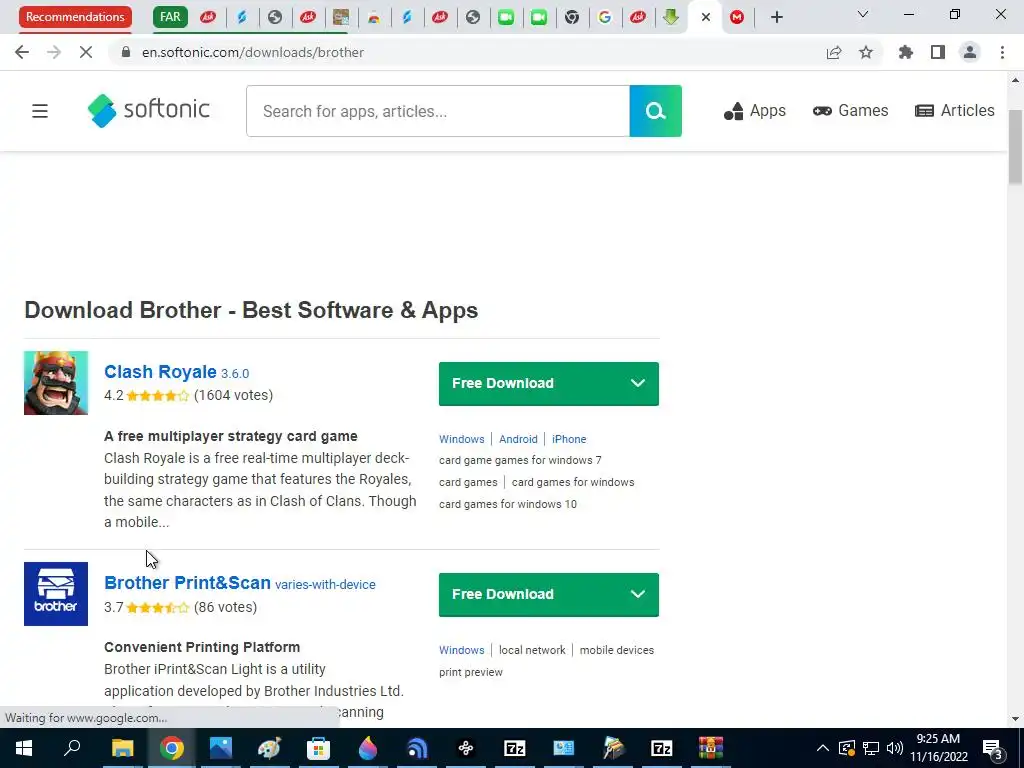Open the hamburger menu beside the Softonic logo
Image resolution: width=1024 pixels, height=768 pixels.
40,111
